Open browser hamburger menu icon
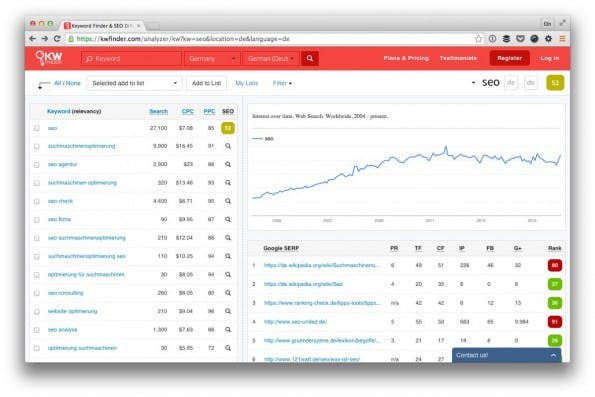The width and height of the screenshot is (595, 397). [562, 39]
